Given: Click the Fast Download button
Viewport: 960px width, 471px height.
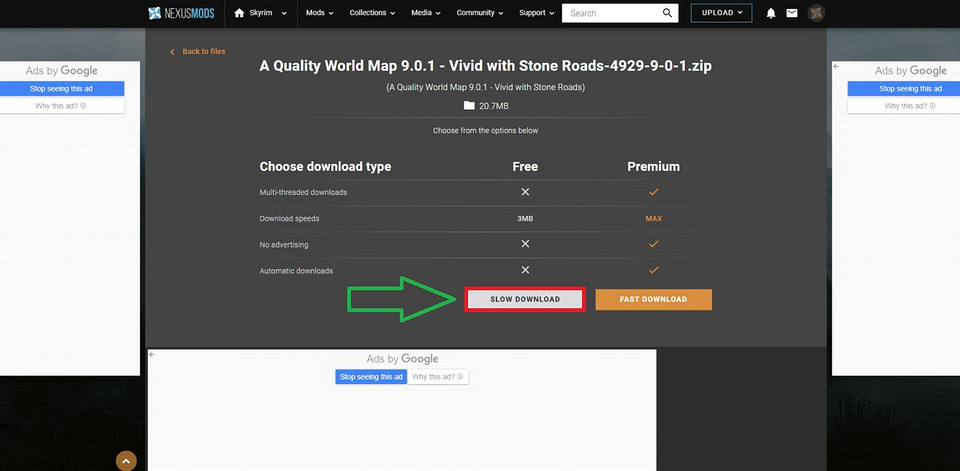Looking at the screenshot, I should click(x=653, y=299).
